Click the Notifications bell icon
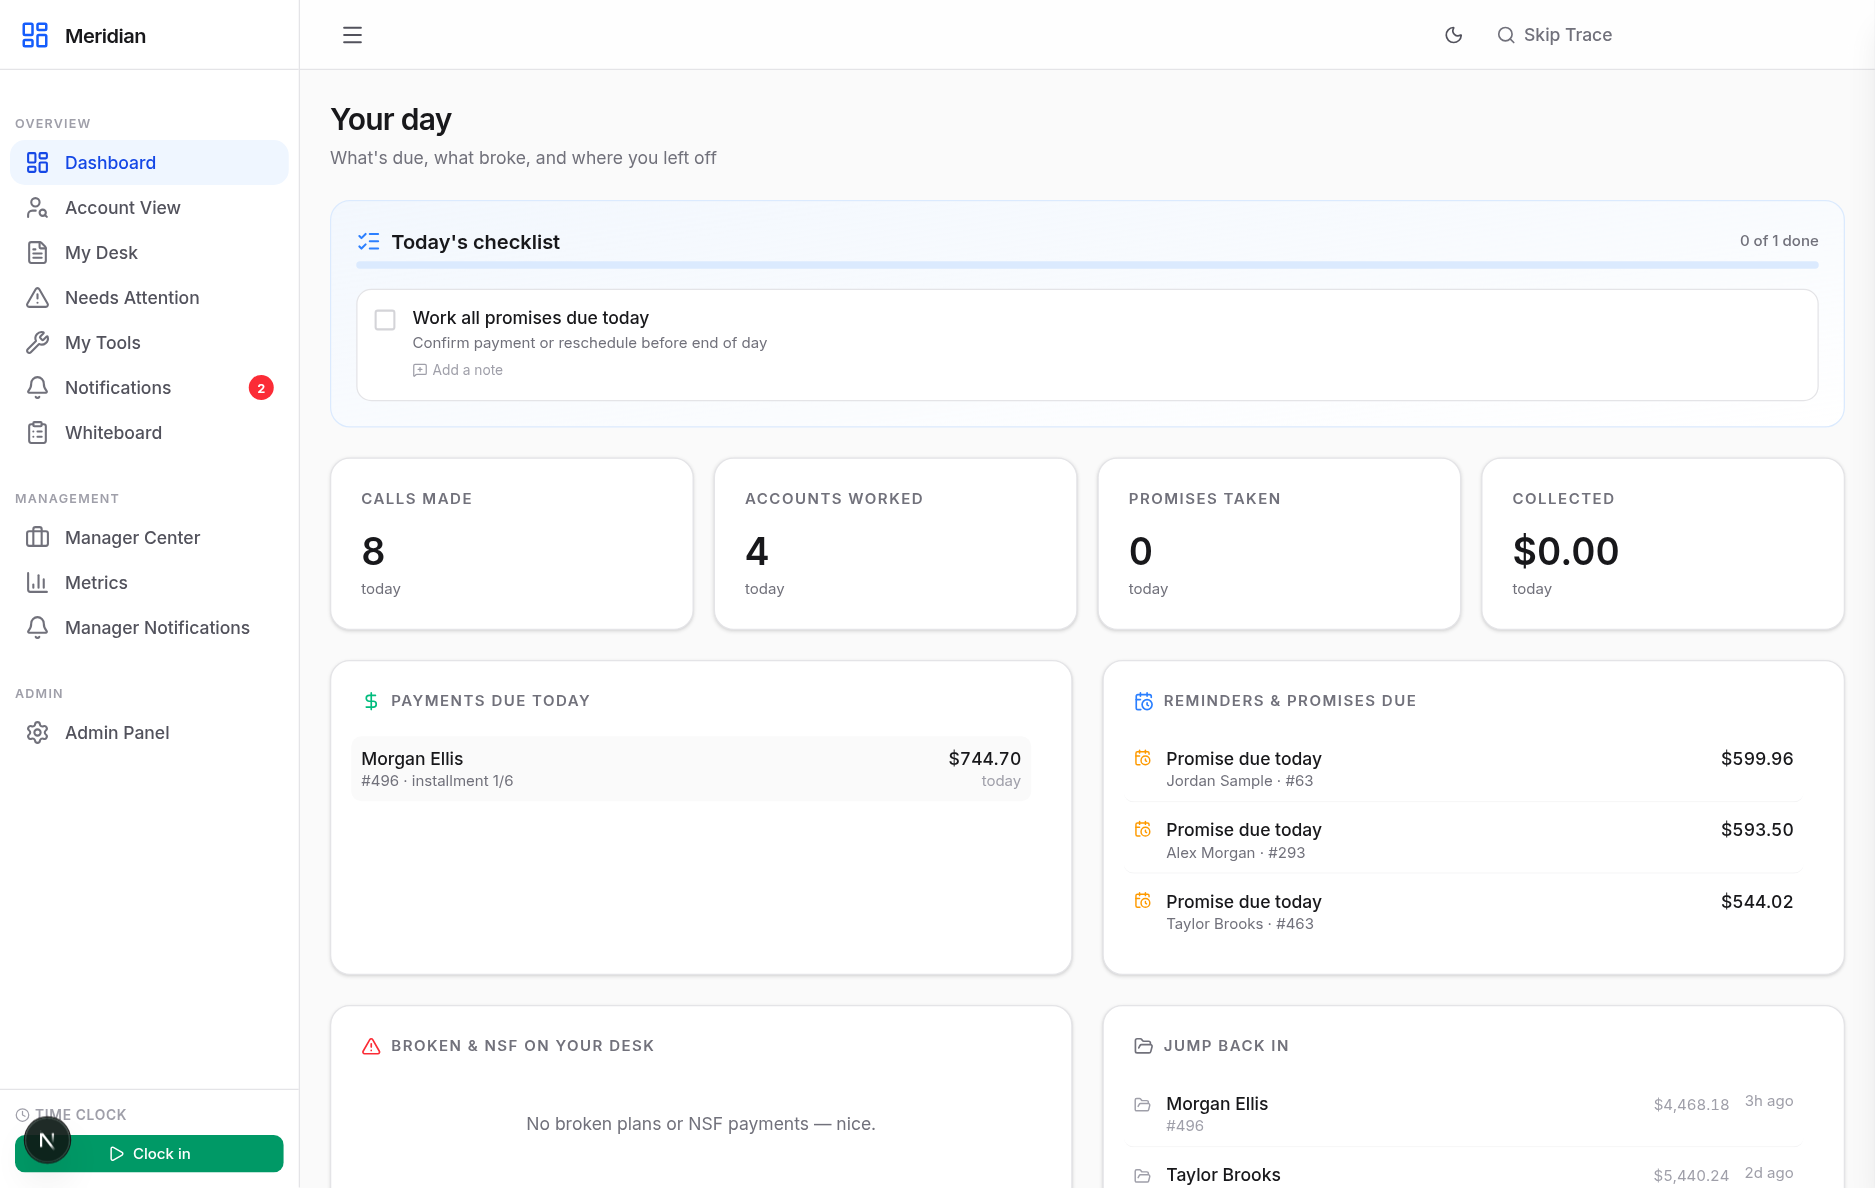The width and height of the screenshot is (1875, 1188). tap(37, 387)
